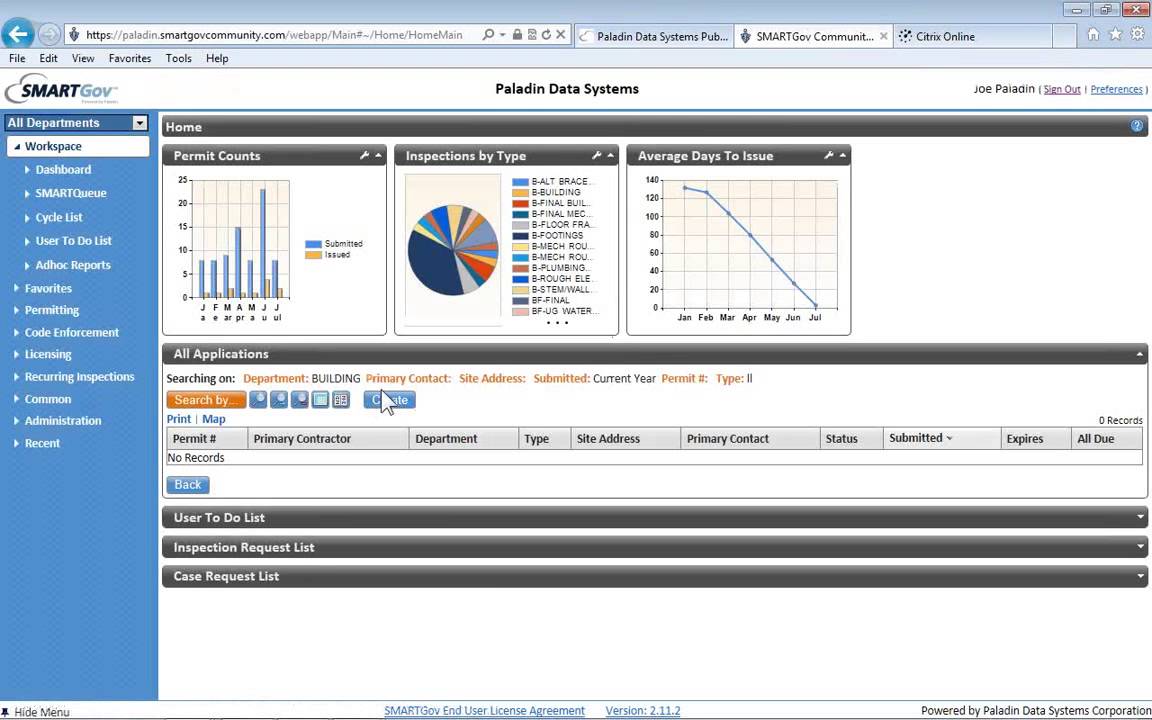Open the Tools menu
The height and width of the screenshot is (720, 1152).
(x=179, y=58)
